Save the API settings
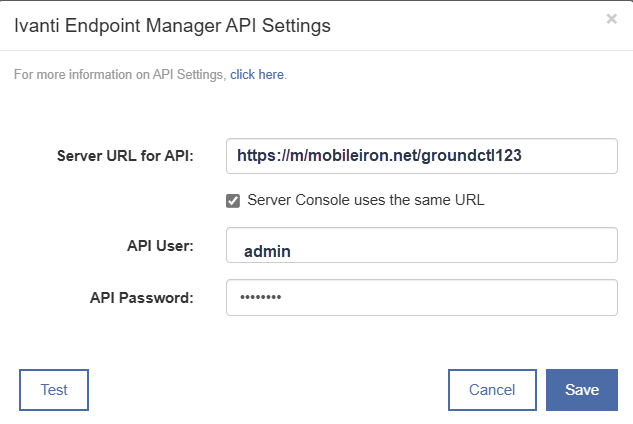633x424 pixels. [x=582, y=390]
